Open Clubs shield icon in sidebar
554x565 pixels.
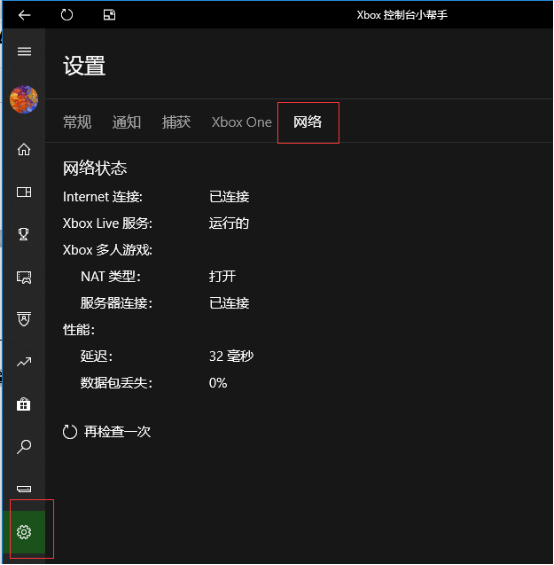coord(24,319)
